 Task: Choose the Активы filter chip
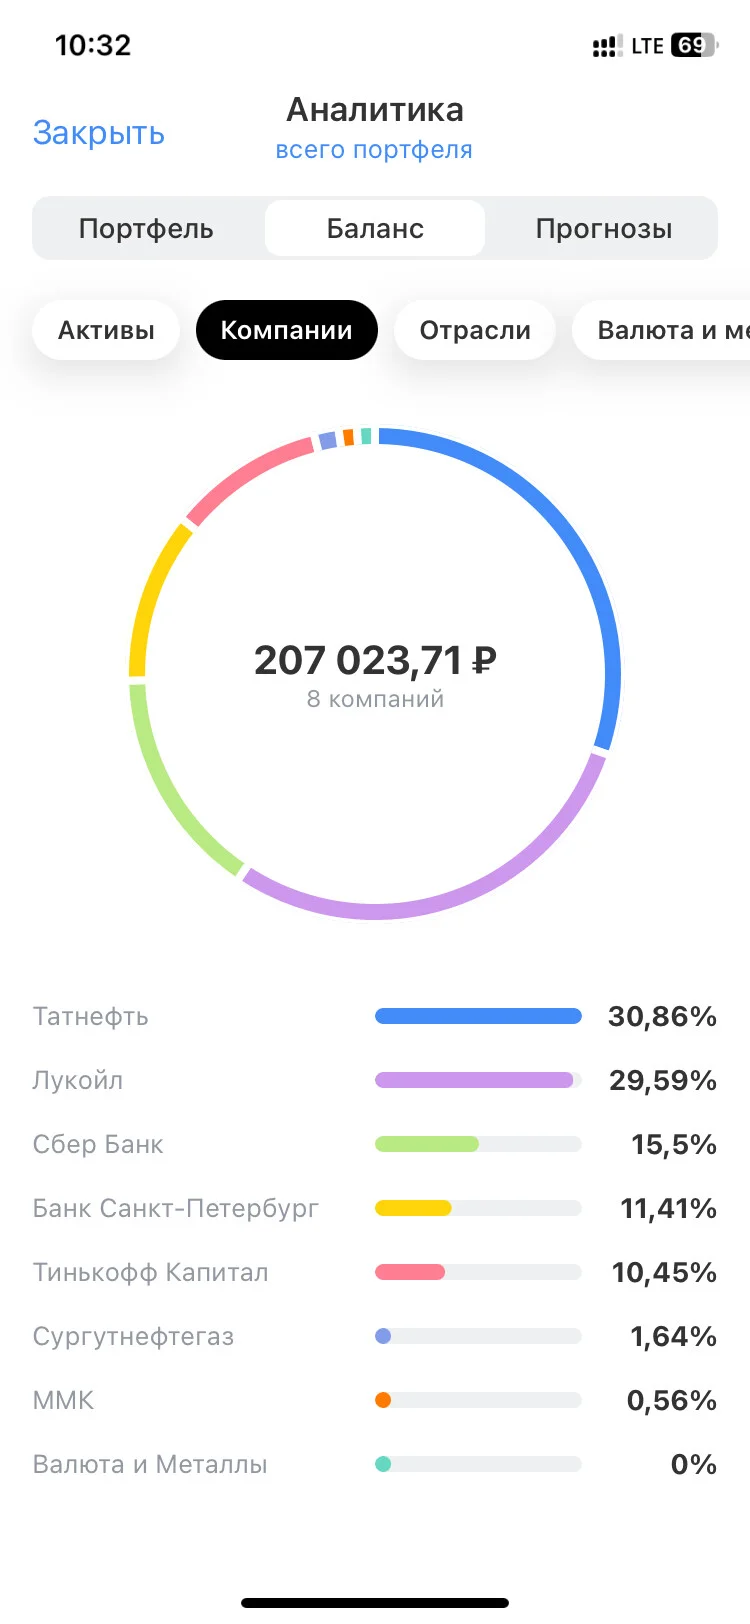pos(106,330)
